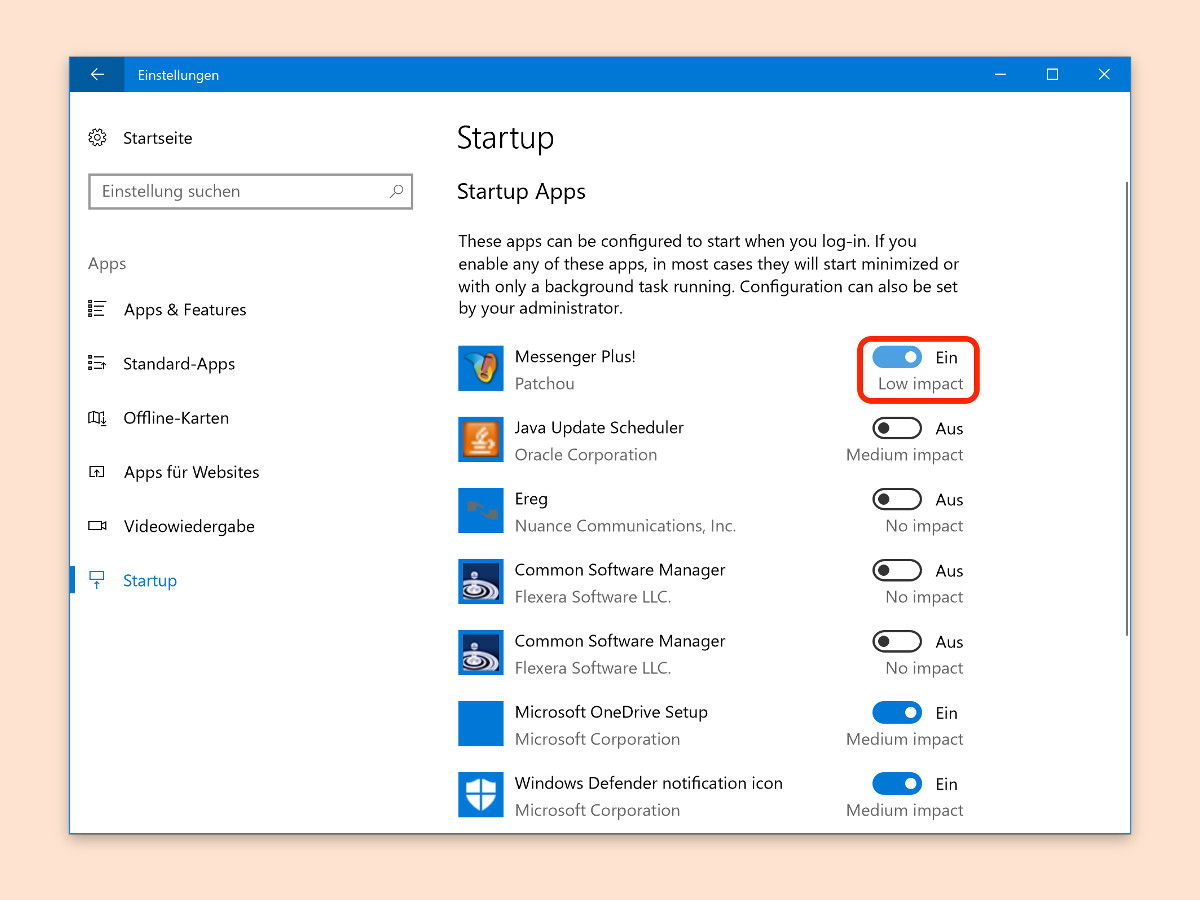1200x900 pixels.
Task: Click the magnifier icon in the search box
Action: click(x=396, y=191)
